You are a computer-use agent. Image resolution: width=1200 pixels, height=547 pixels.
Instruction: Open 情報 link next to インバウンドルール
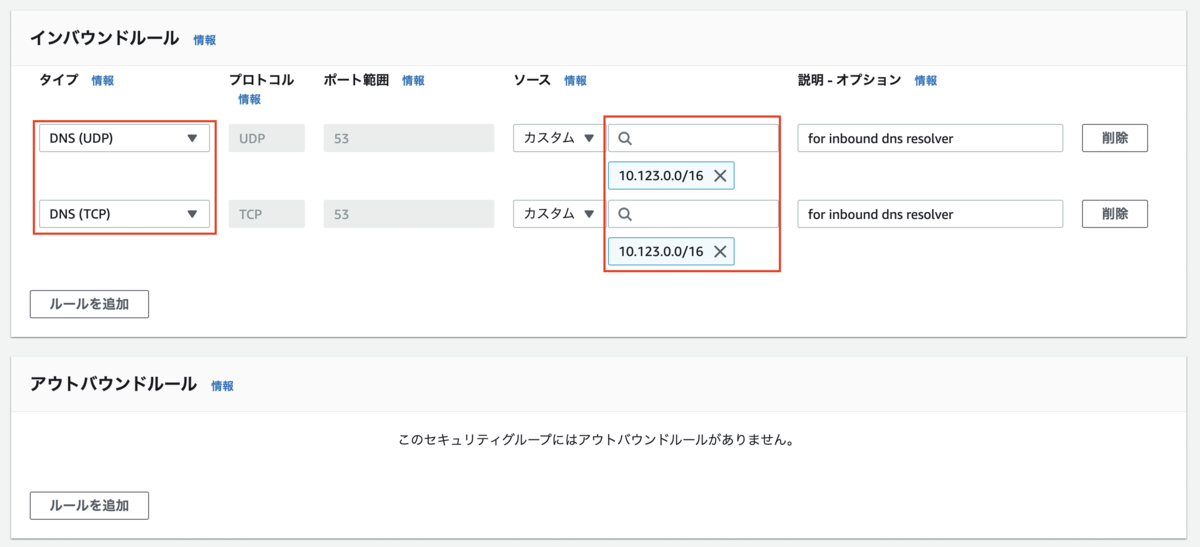204,40
